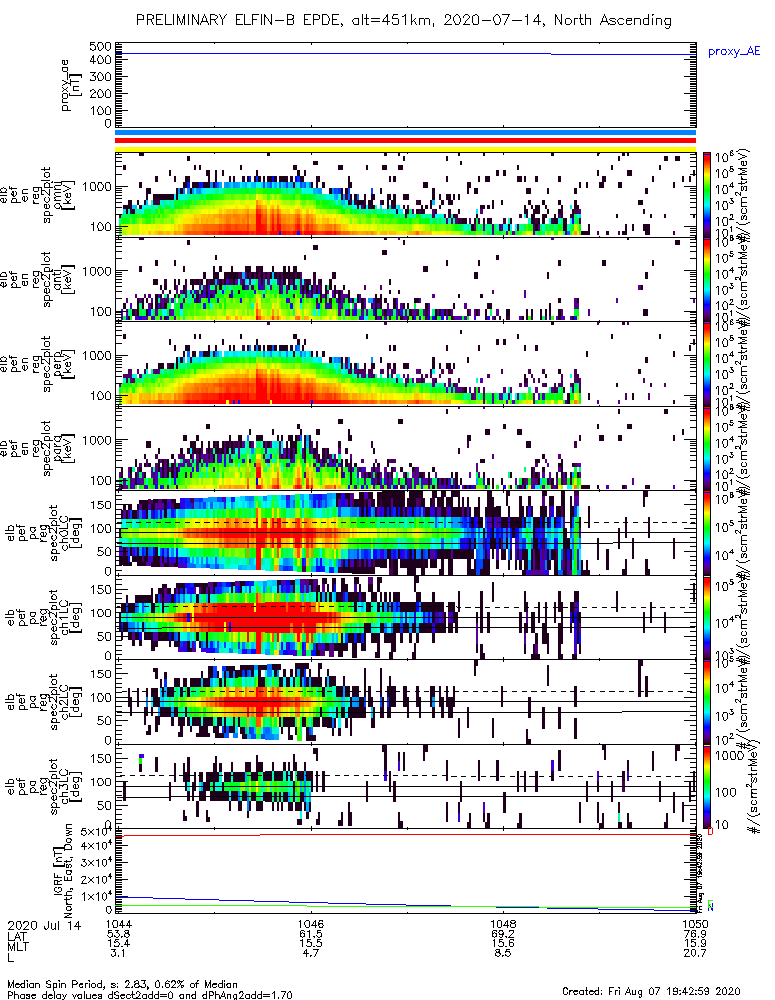Select the red horizontal status bar
This screenshot has height=1000, width=775.
click(405, 141)
